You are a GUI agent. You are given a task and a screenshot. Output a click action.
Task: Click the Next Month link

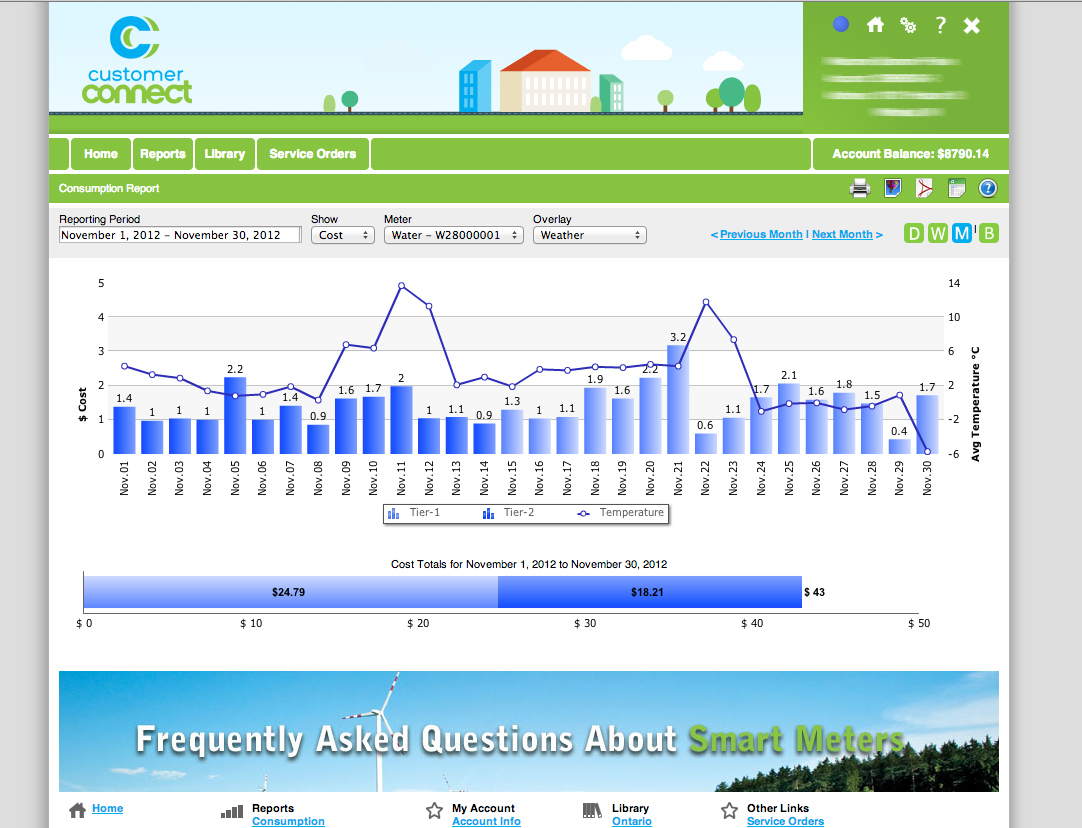coord(842,234)
